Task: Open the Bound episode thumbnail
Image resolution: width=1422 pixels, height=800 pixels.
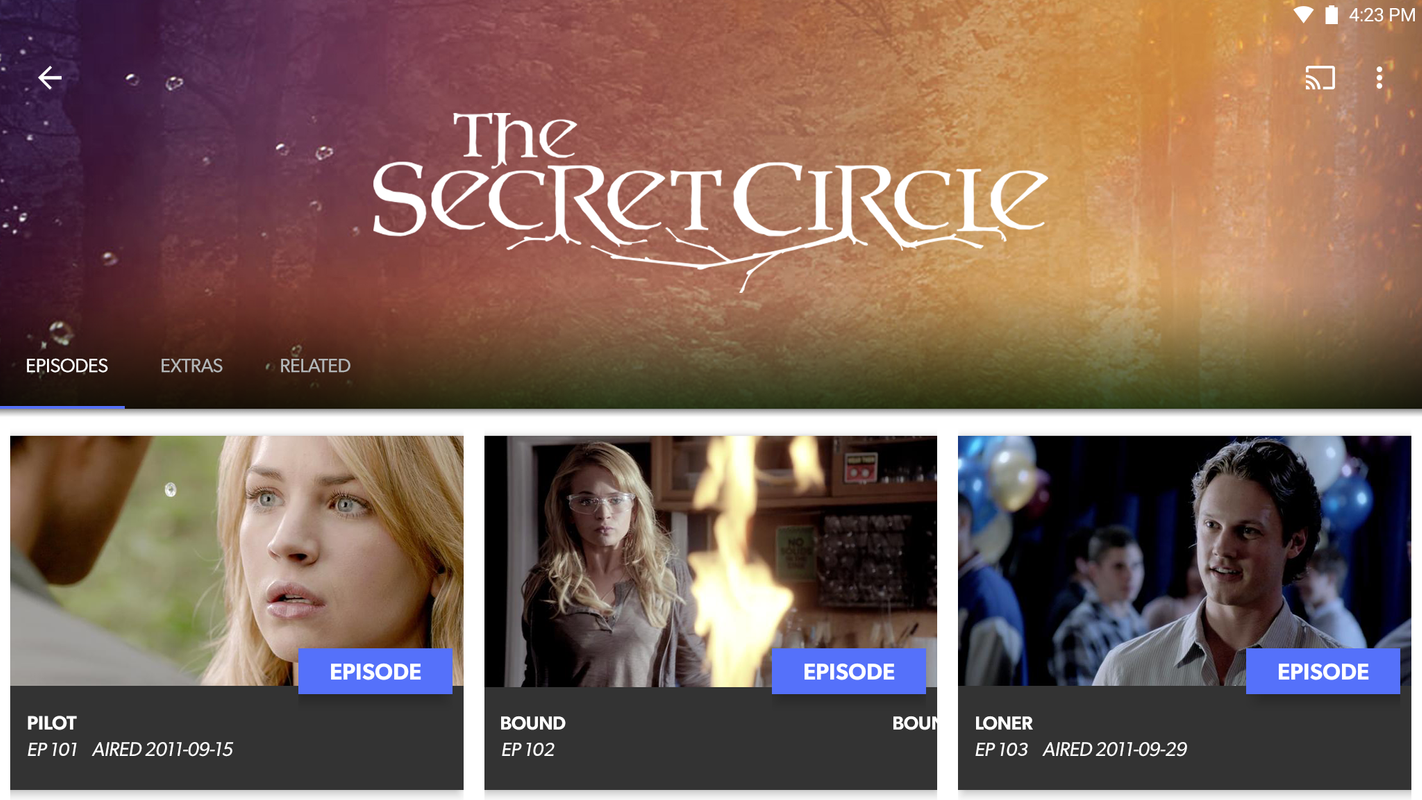Action: point(711,561)
